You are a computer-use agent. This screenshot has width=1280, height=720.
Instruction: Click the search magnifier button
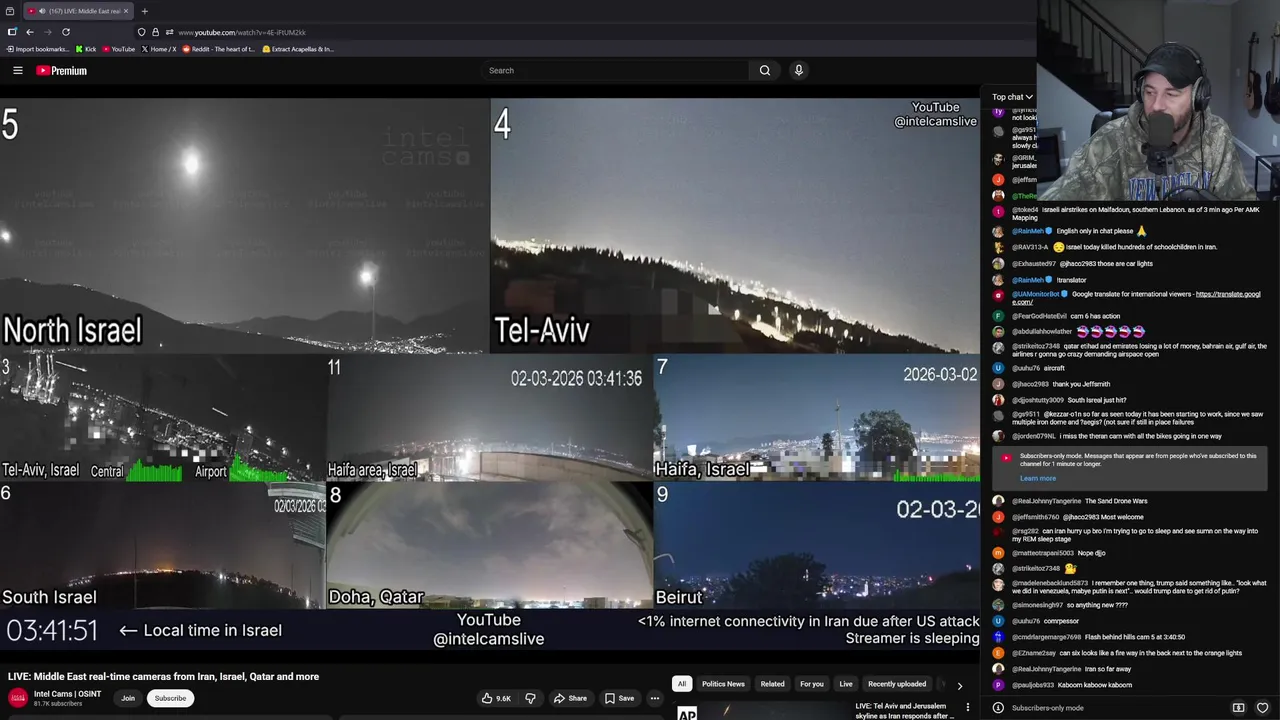(765, 70)
